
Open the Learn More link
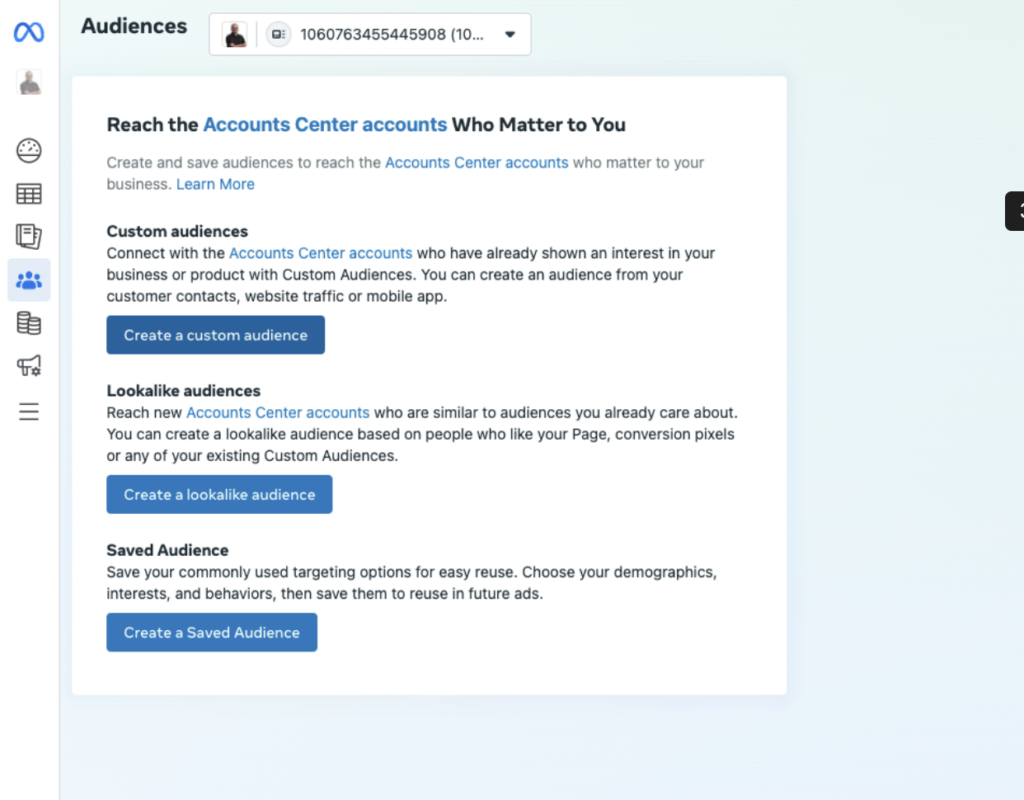pyautogui.click(x=216, y=184)
